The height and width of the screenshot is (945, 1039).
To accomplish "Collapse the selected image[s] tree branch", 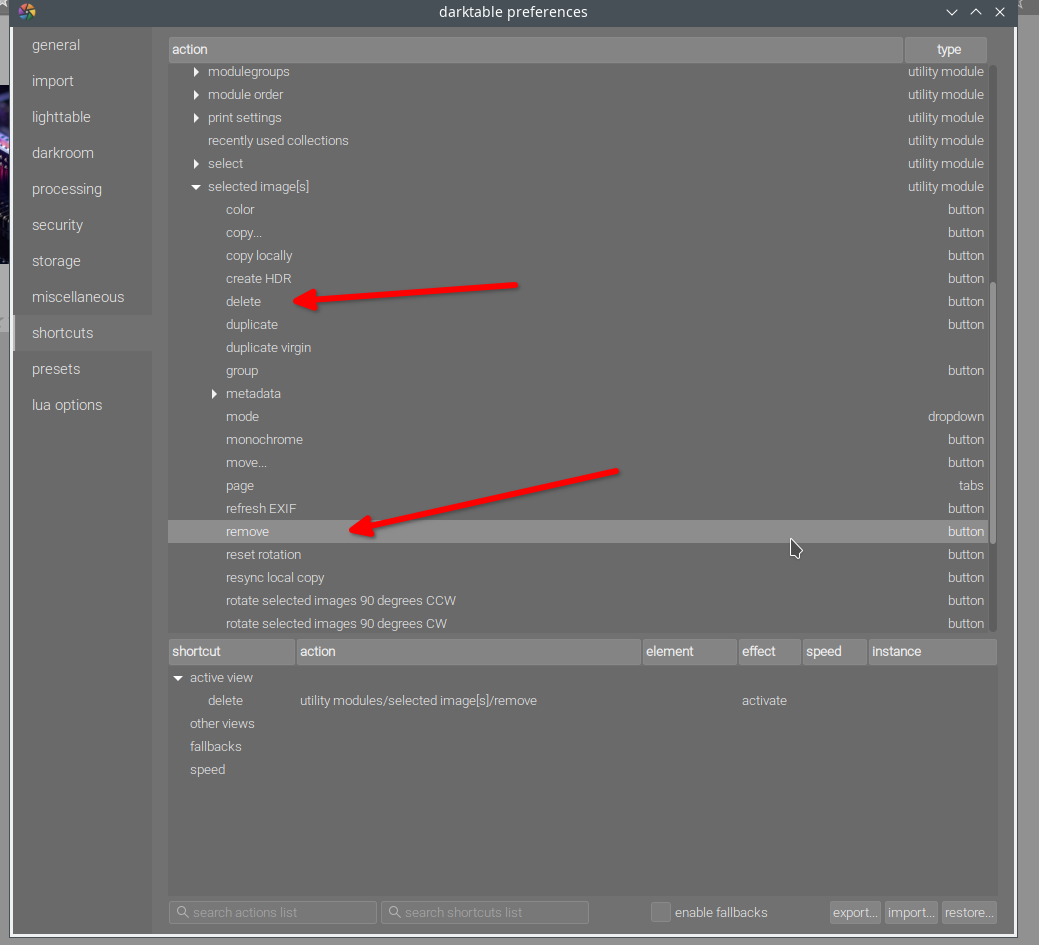I will tap(196, 186).
